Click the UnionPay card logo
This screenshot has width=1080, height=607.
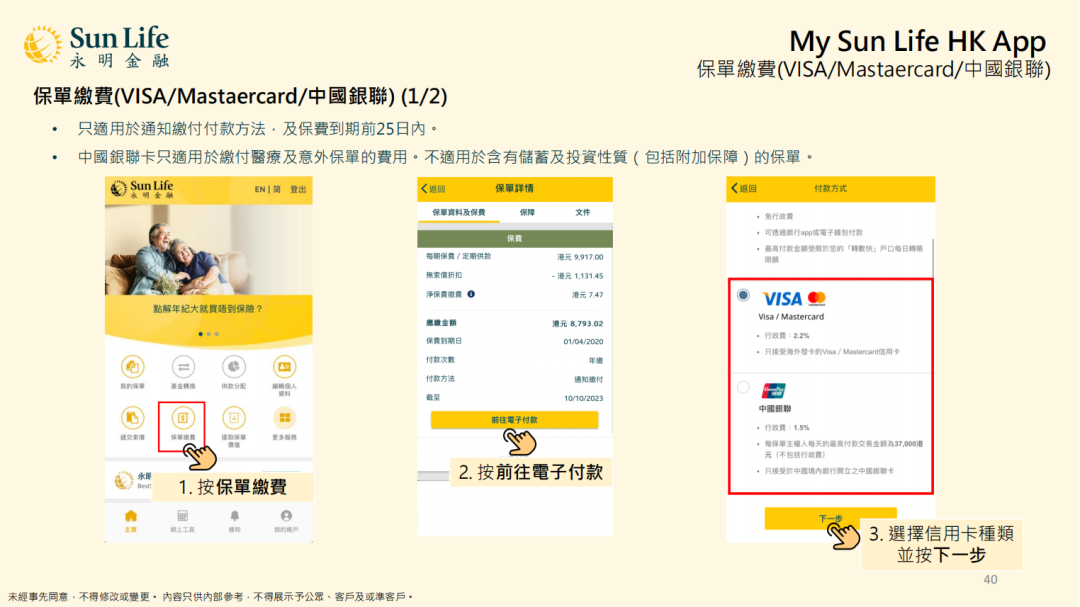[773, 391]
